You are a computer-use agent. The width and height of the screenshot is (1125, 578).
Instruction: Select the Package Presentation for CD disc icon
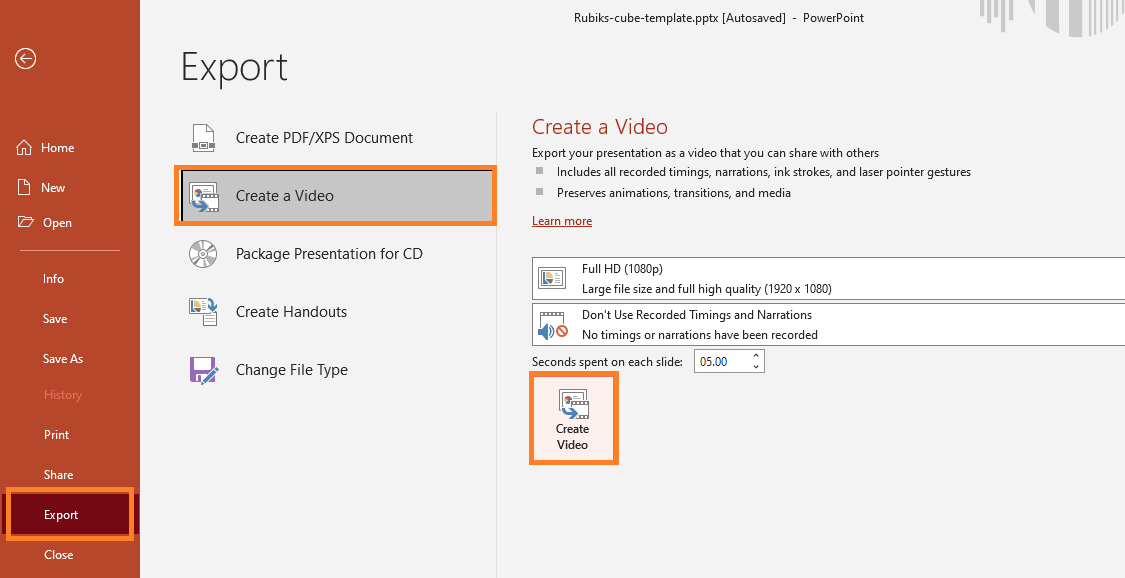pyautogui.click(x=203, y=254)
